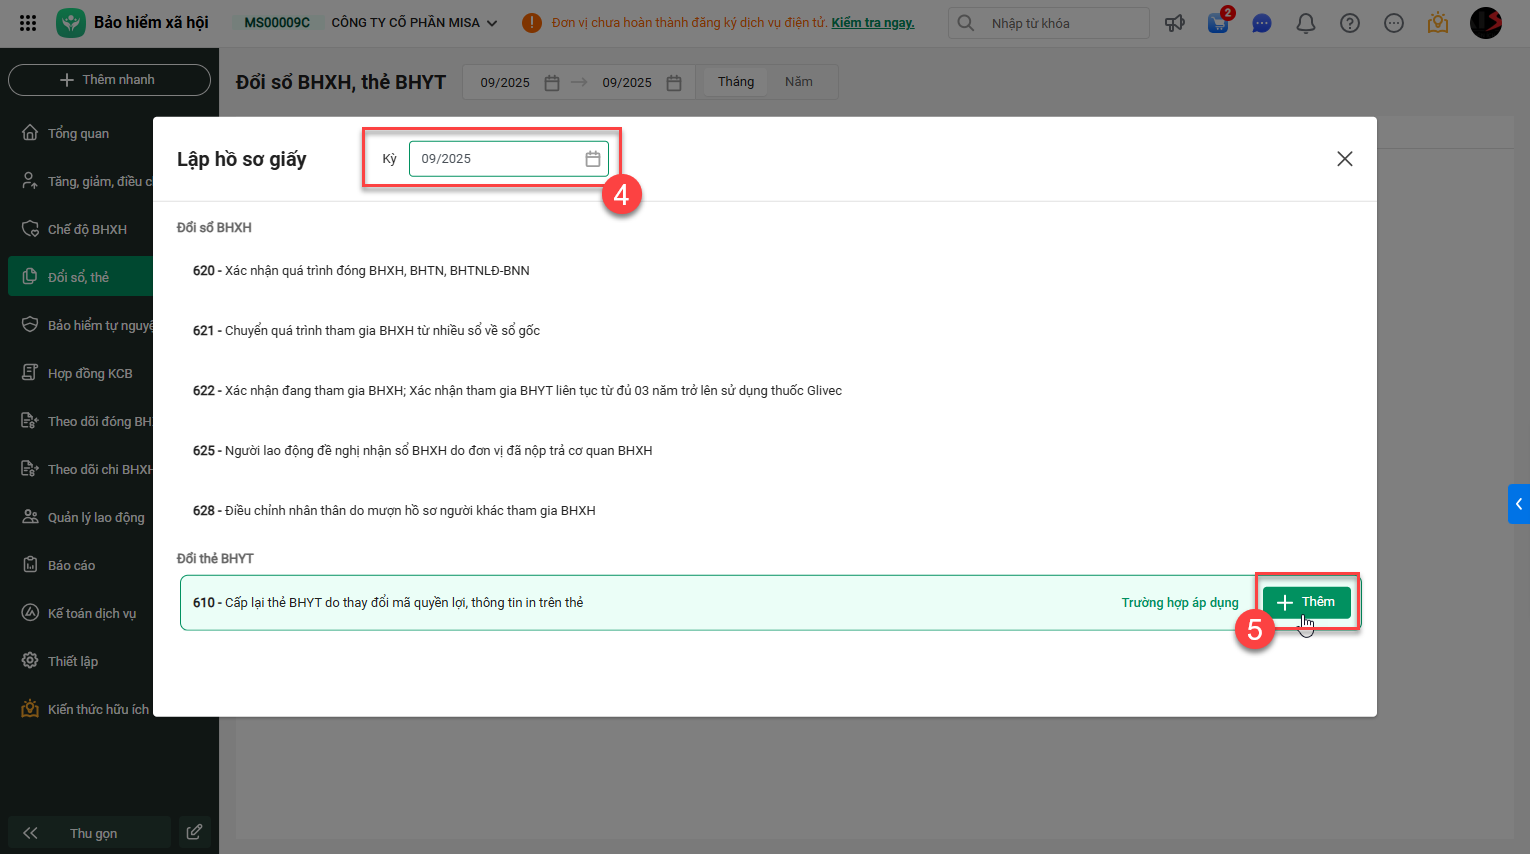Click the Kiểm tra ngay link
The width and height of the screenshot is (1530, 854).
click(873, 23)
